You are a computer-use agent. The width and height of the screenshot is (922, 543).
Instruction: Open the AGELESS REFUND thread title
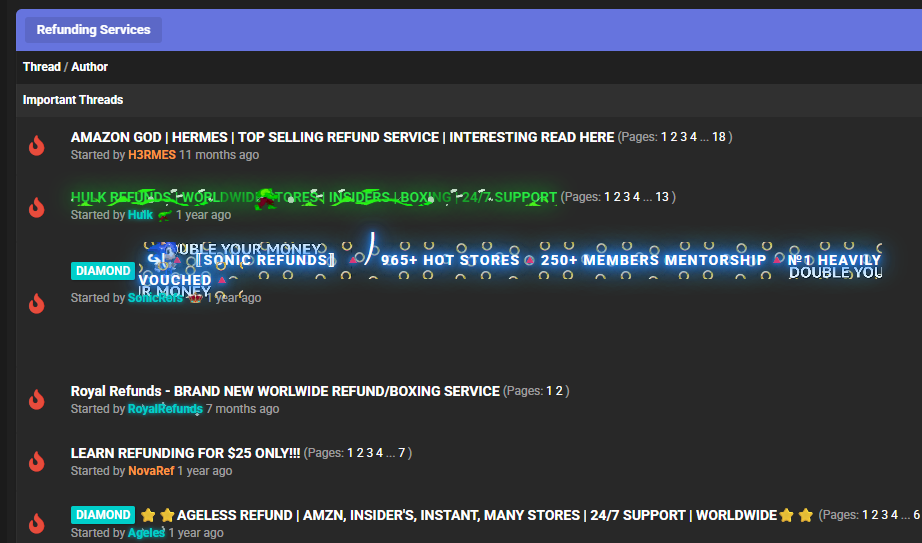pos(477,515)
